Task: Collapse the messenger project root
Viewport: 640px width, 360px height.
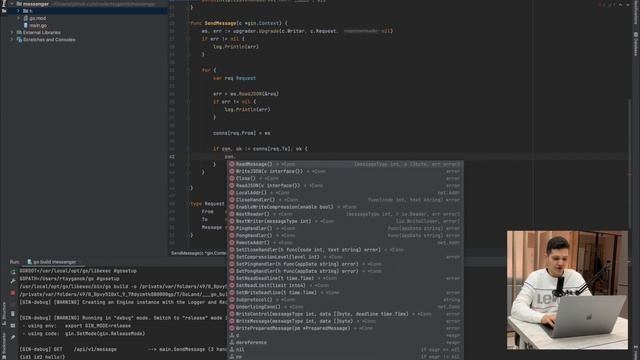Action: pyautogui.click(x=12, y=4)
